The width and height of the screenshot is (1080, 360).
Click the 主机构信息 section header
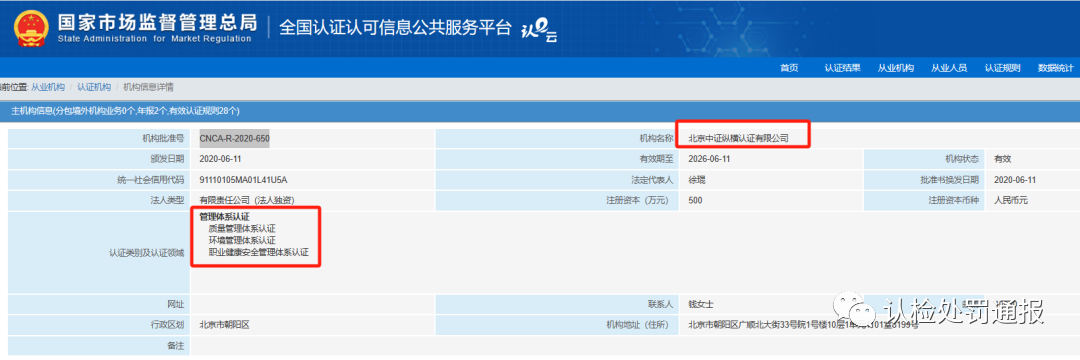pyautogui.click(x=540, y=111)
